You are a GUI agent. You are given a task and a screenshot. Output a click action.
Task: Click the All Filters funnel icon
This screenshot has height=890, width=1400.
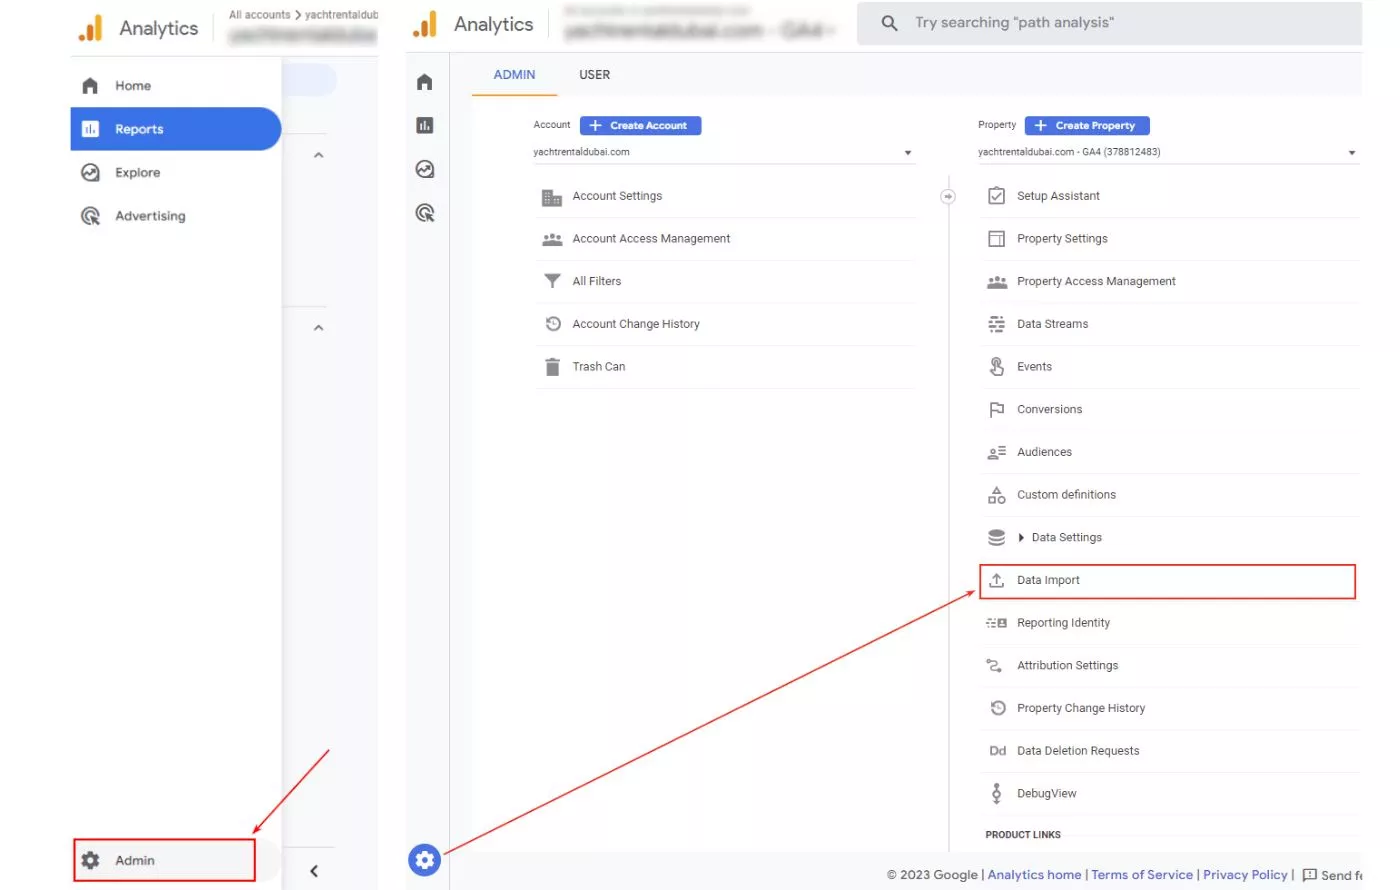[552, 281]
